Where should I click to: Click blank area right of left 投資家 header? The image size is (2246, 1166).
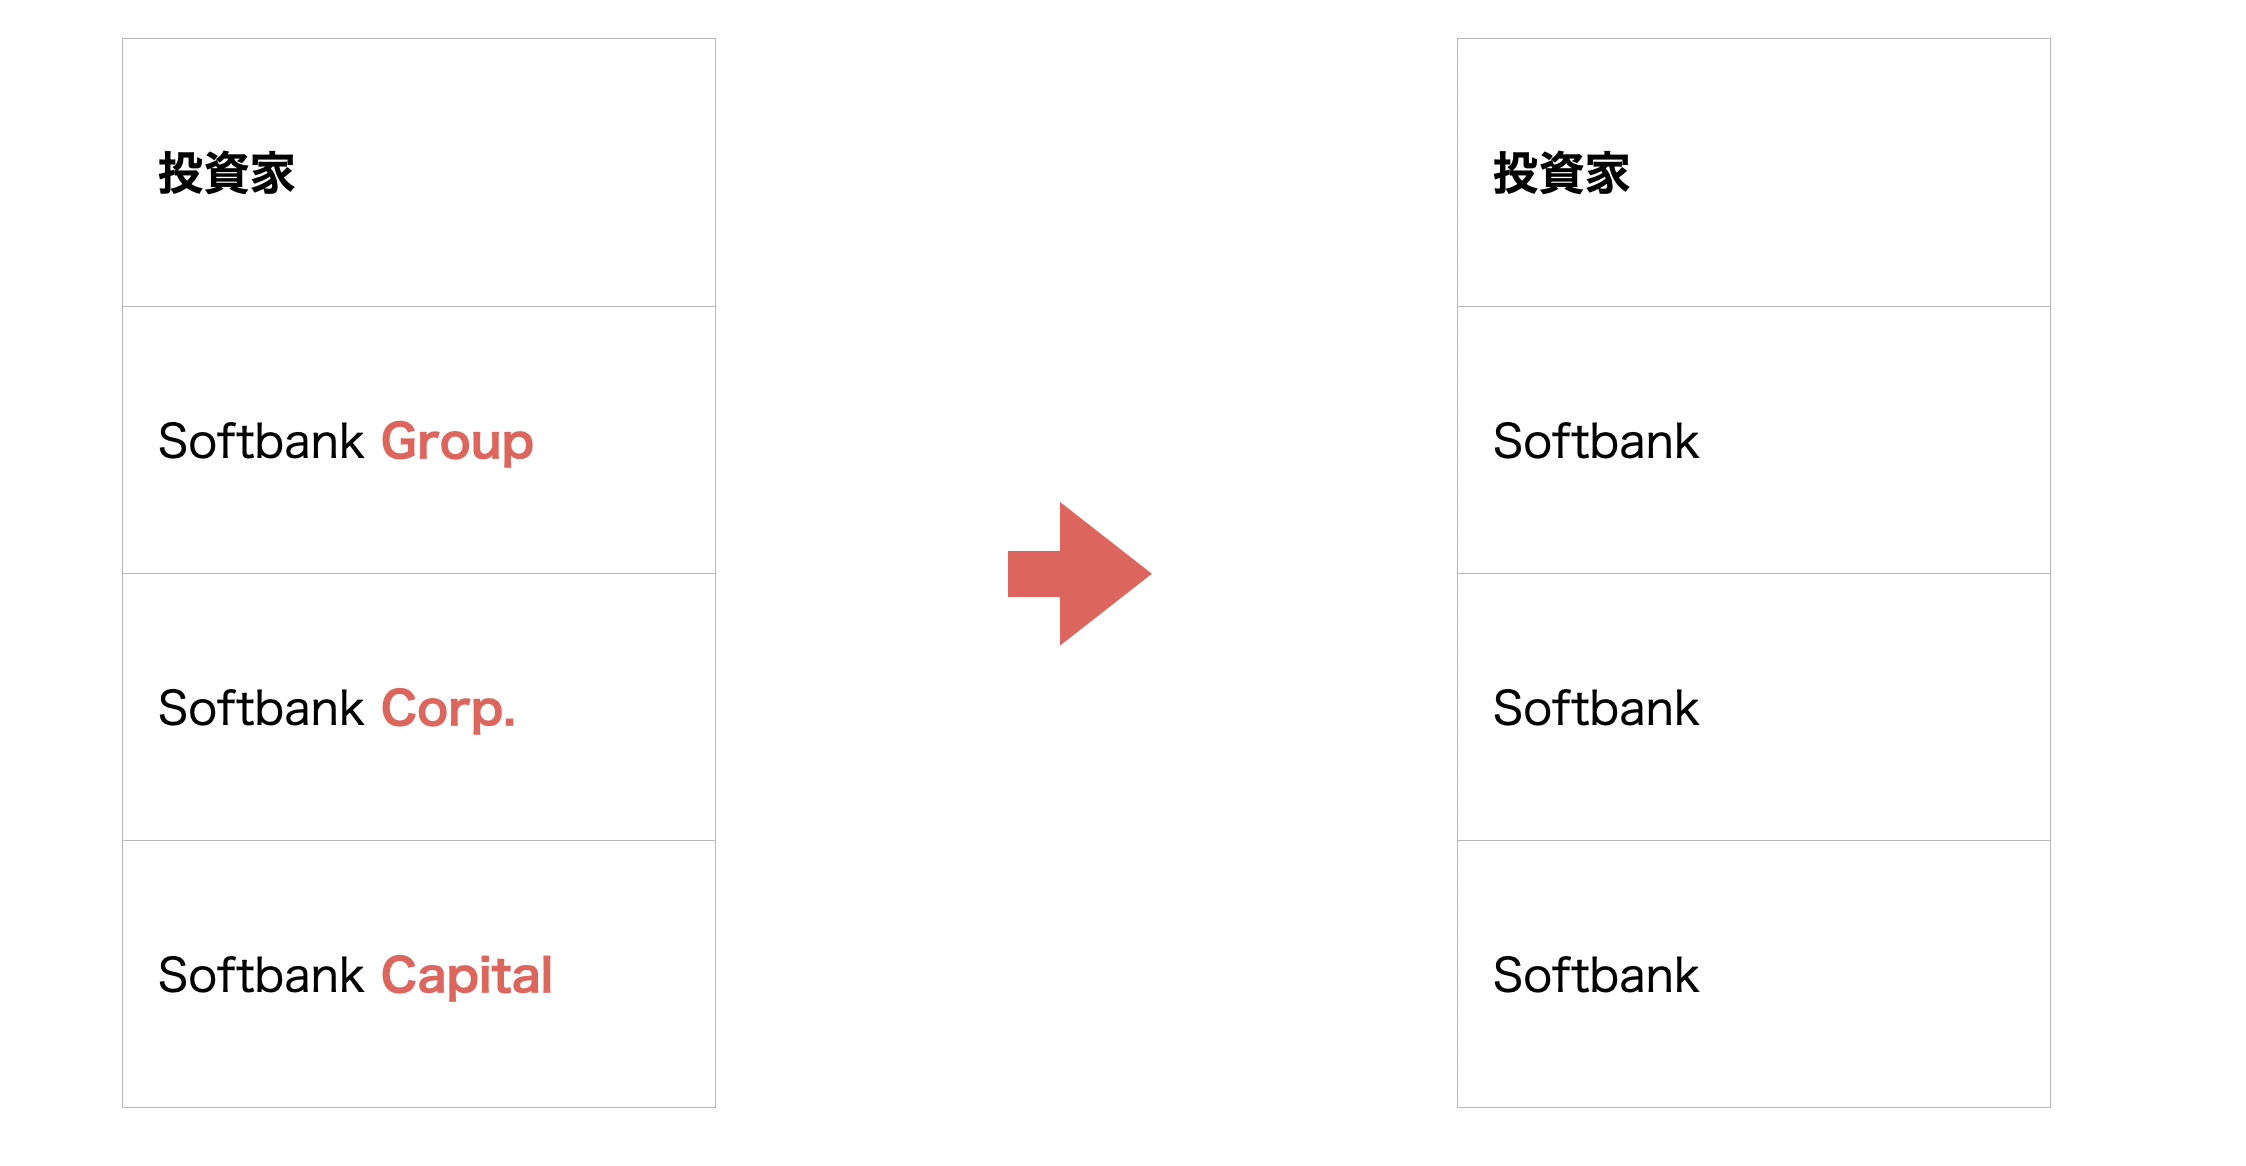505,173
